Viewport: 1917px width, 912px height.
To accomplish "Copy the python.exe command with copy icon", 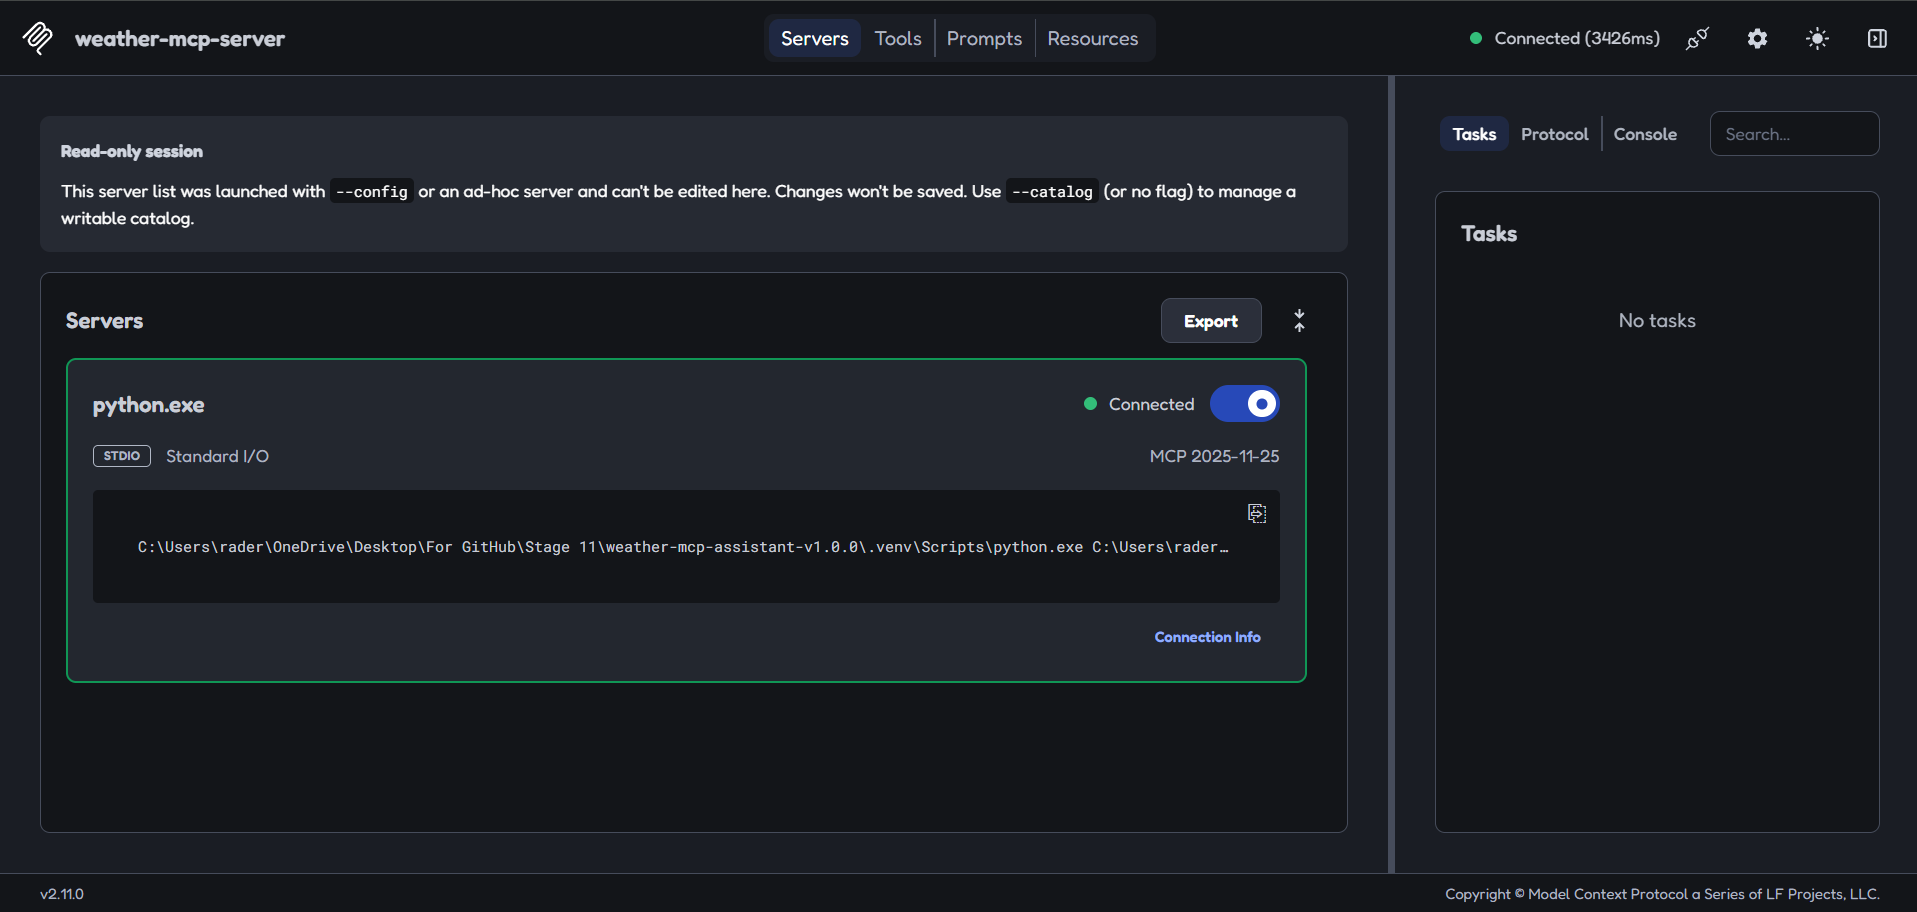I will pos(1257,513).
